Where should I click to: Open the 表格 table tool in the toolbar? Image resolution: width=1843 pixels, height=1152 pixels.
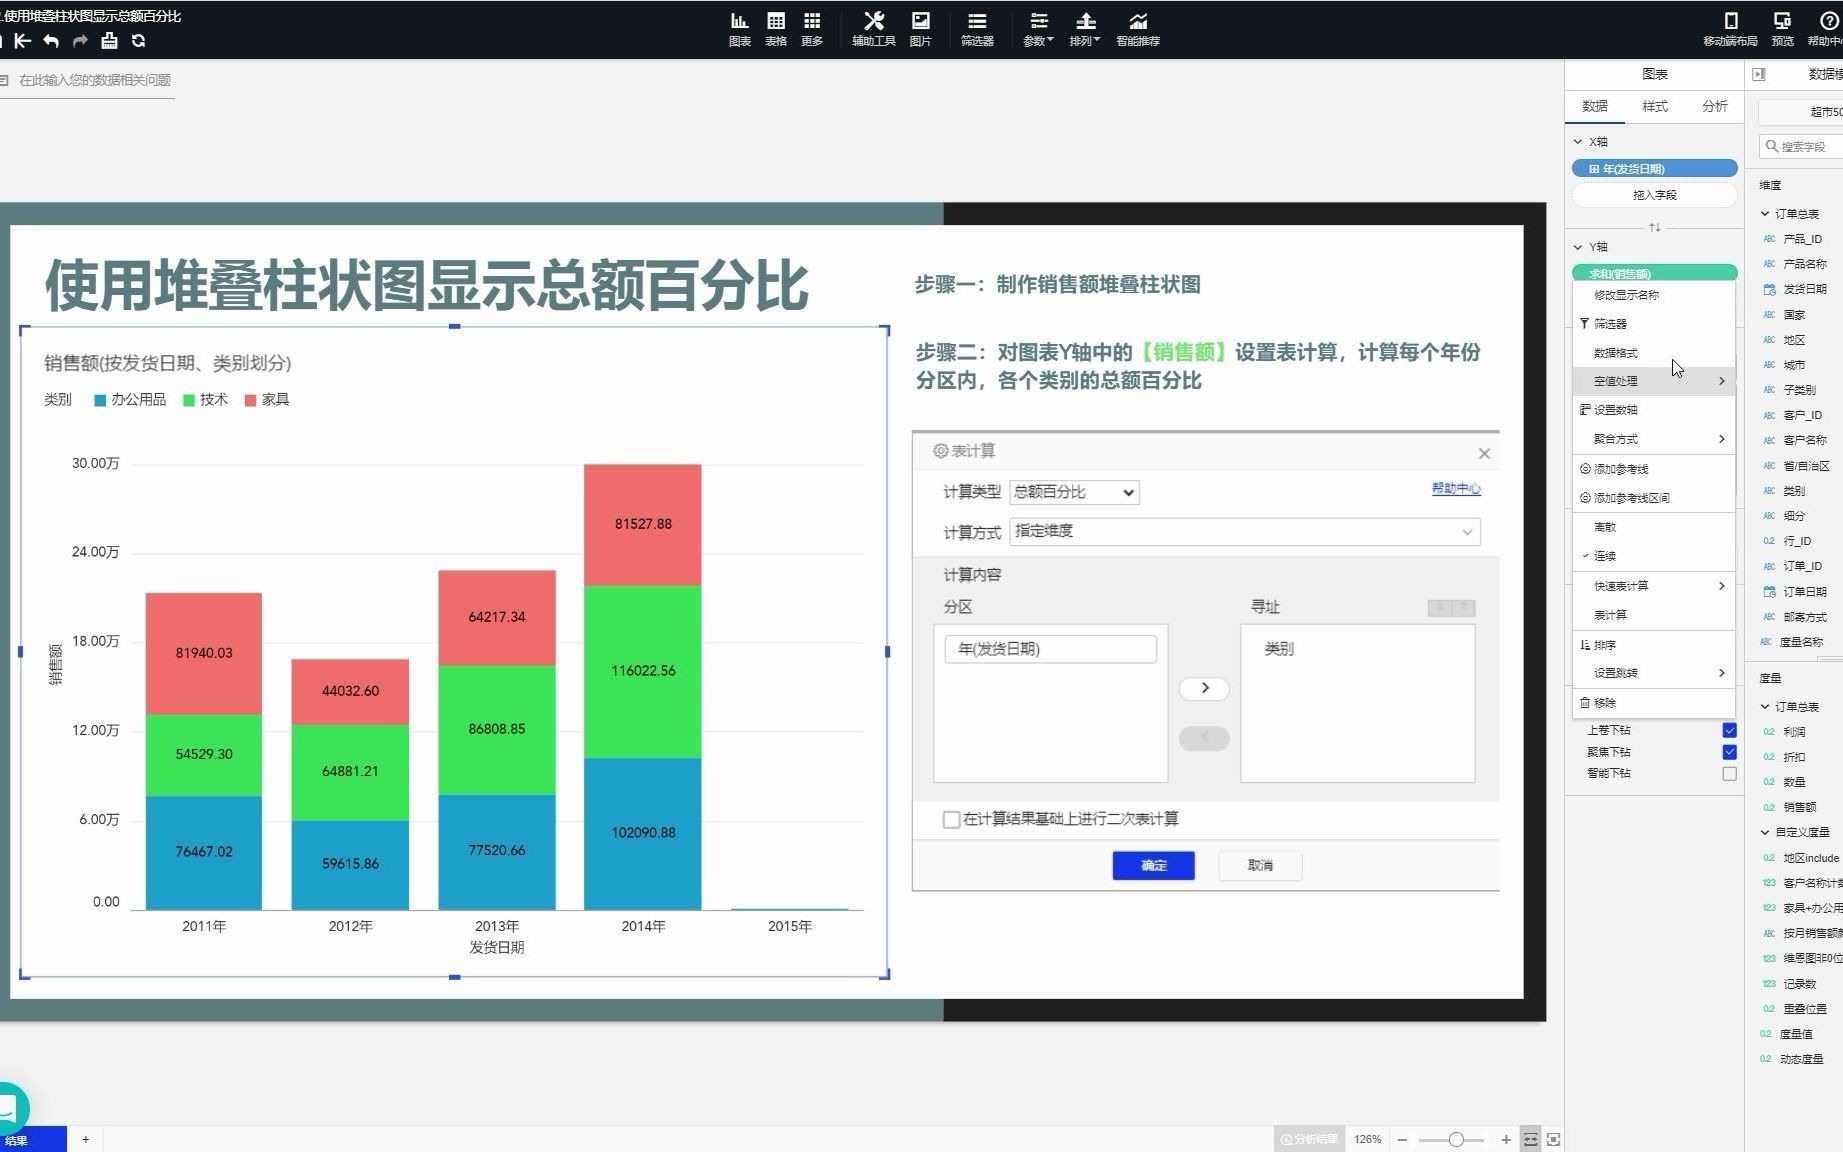click(x=775, y=28)
